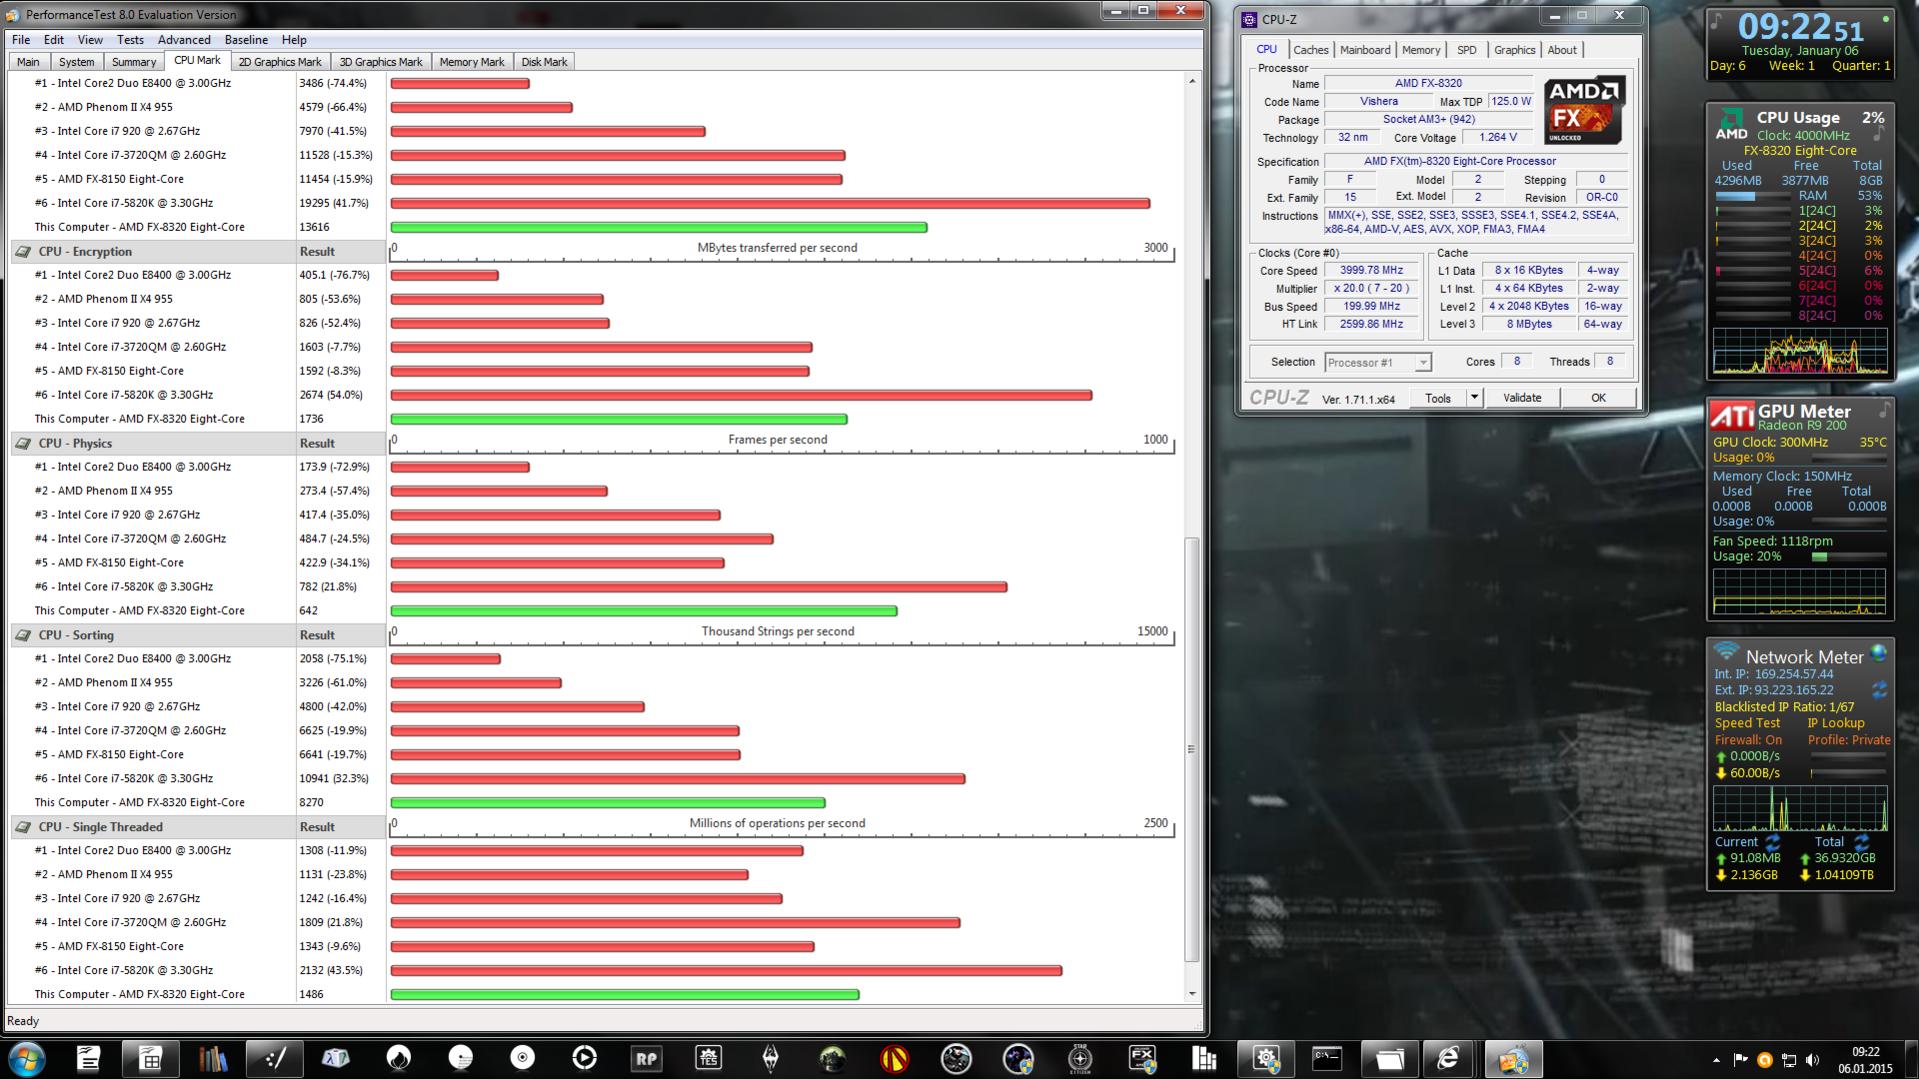Viewport: 1919px width, 1079px height.
Task: Open the file folder on the taskbar
Action: [x=1389, y=1058]
